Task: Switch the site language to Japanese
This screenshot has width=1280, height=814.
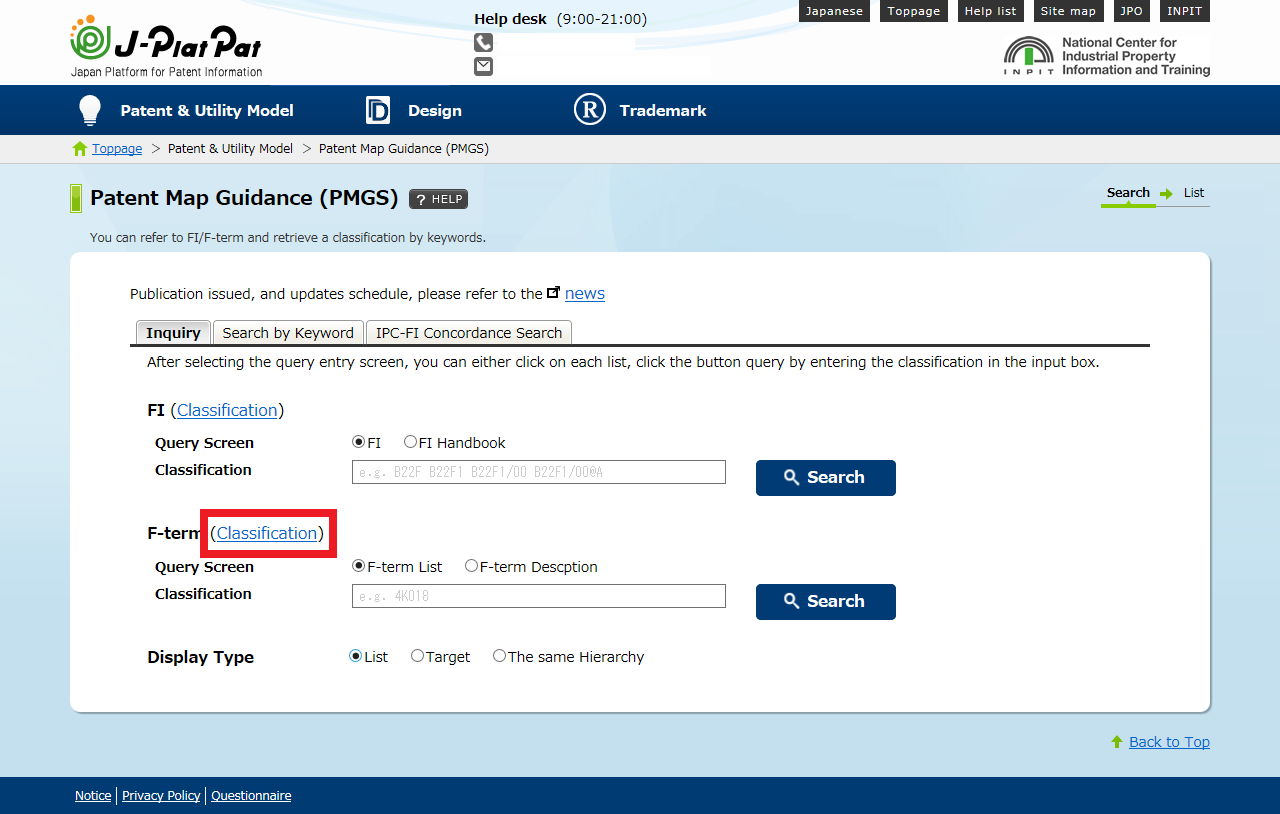Action: click(834, 11)
